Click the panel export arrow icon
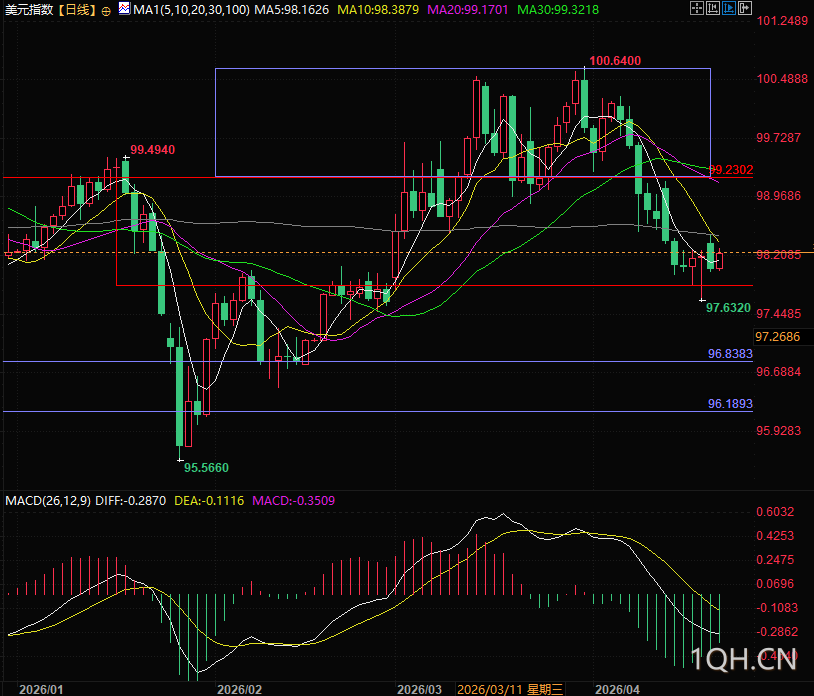 point(745,8)
